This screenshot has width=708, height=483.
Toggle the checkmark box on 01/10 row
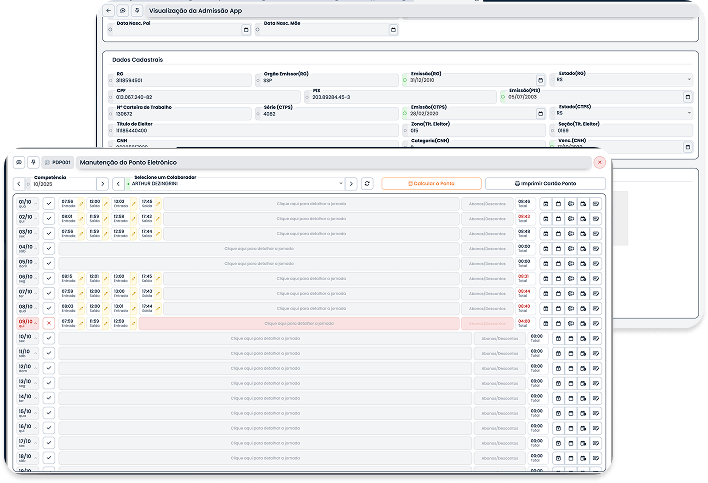tap(49, 204)
